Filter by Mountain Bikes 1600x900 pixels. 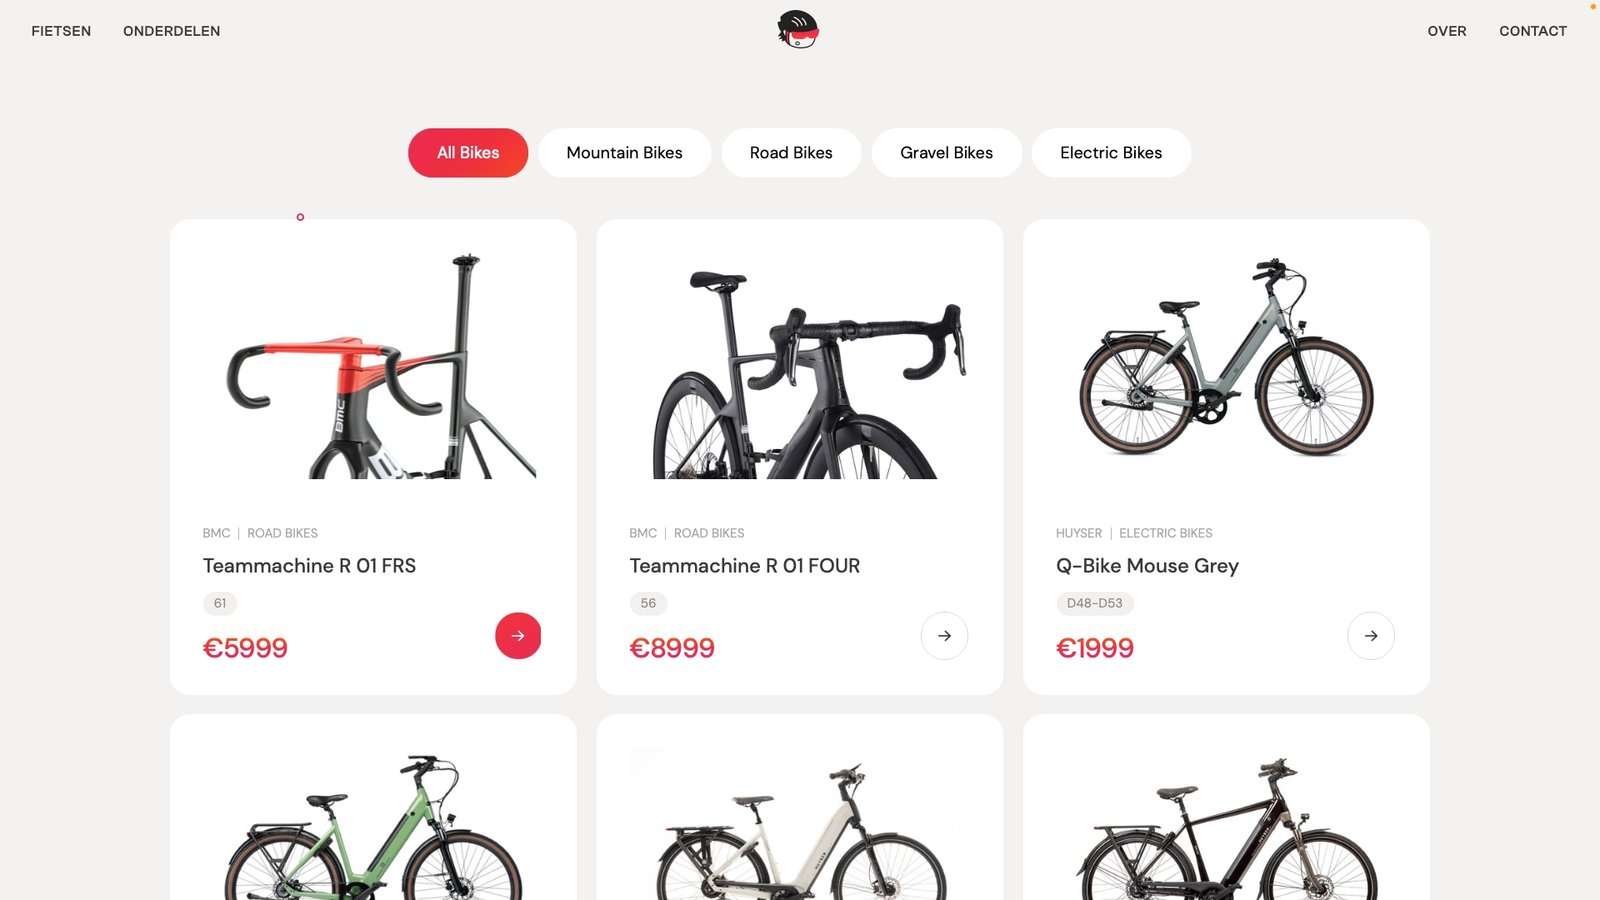624,153
